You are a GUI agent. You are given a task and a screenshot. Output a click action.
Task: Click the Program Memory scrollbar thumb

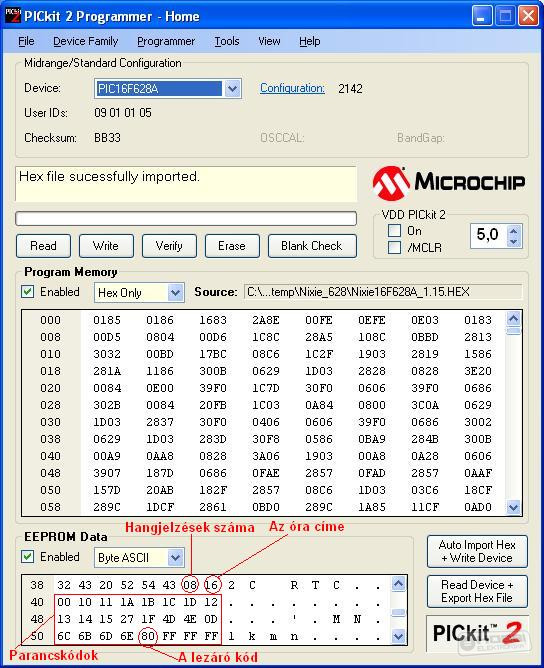[514, 331]
